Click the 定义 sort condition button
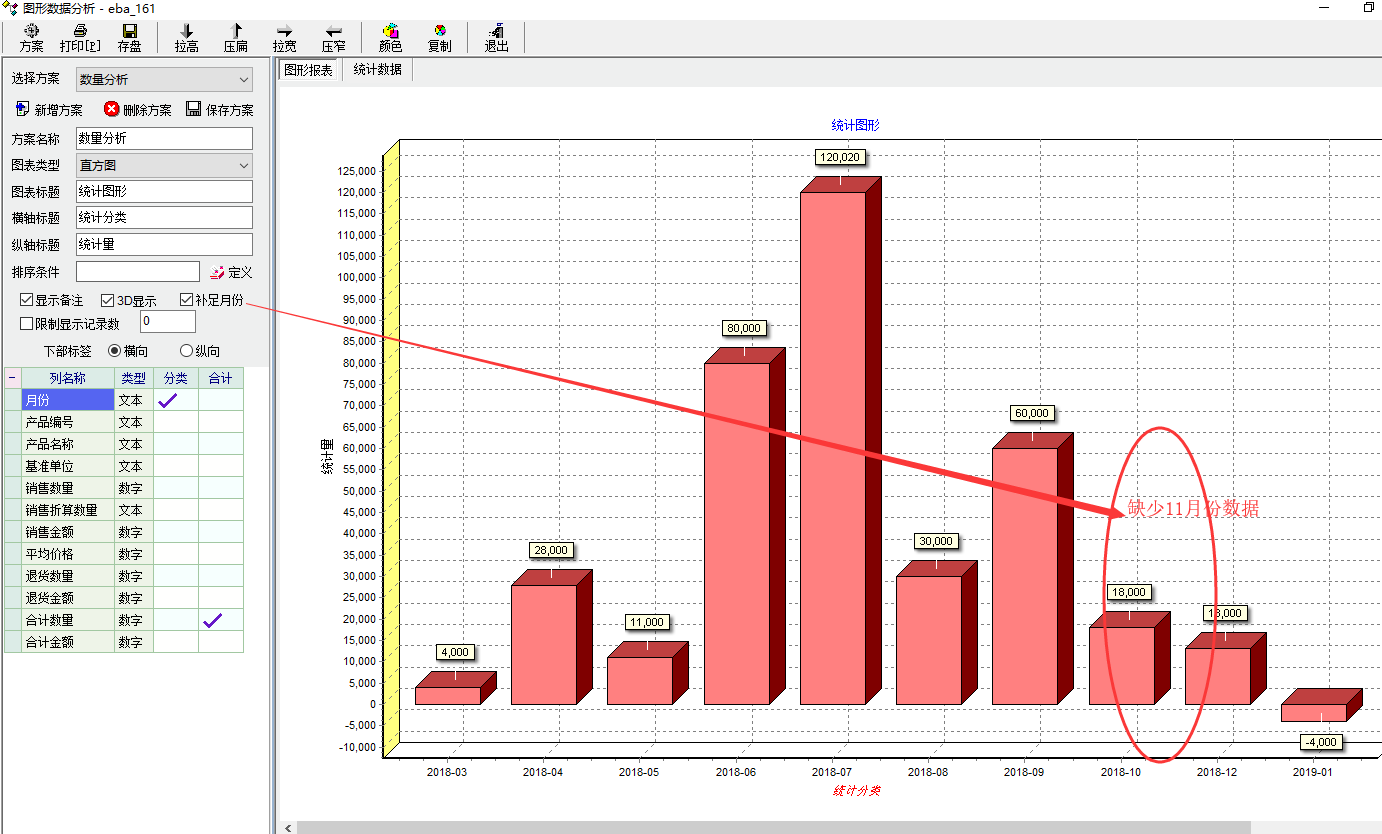 (x=231, y=272)
